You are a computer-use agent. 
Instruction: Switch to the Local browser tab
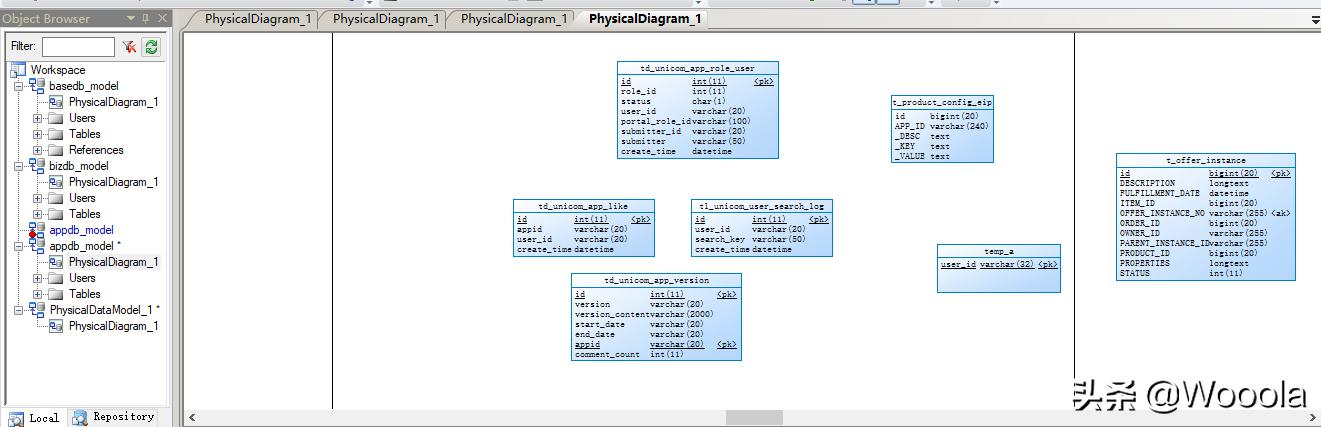coord(35,418)
